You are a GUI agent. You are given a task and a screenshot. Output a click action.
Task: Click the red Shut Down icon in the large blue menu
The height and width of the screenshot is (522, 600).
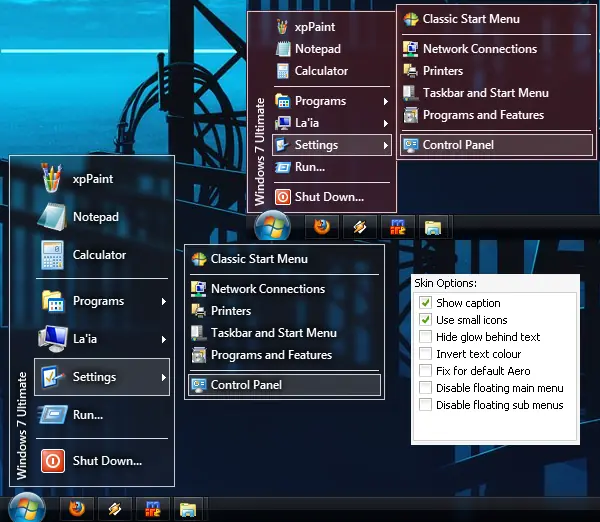click(x=53, y=461)
